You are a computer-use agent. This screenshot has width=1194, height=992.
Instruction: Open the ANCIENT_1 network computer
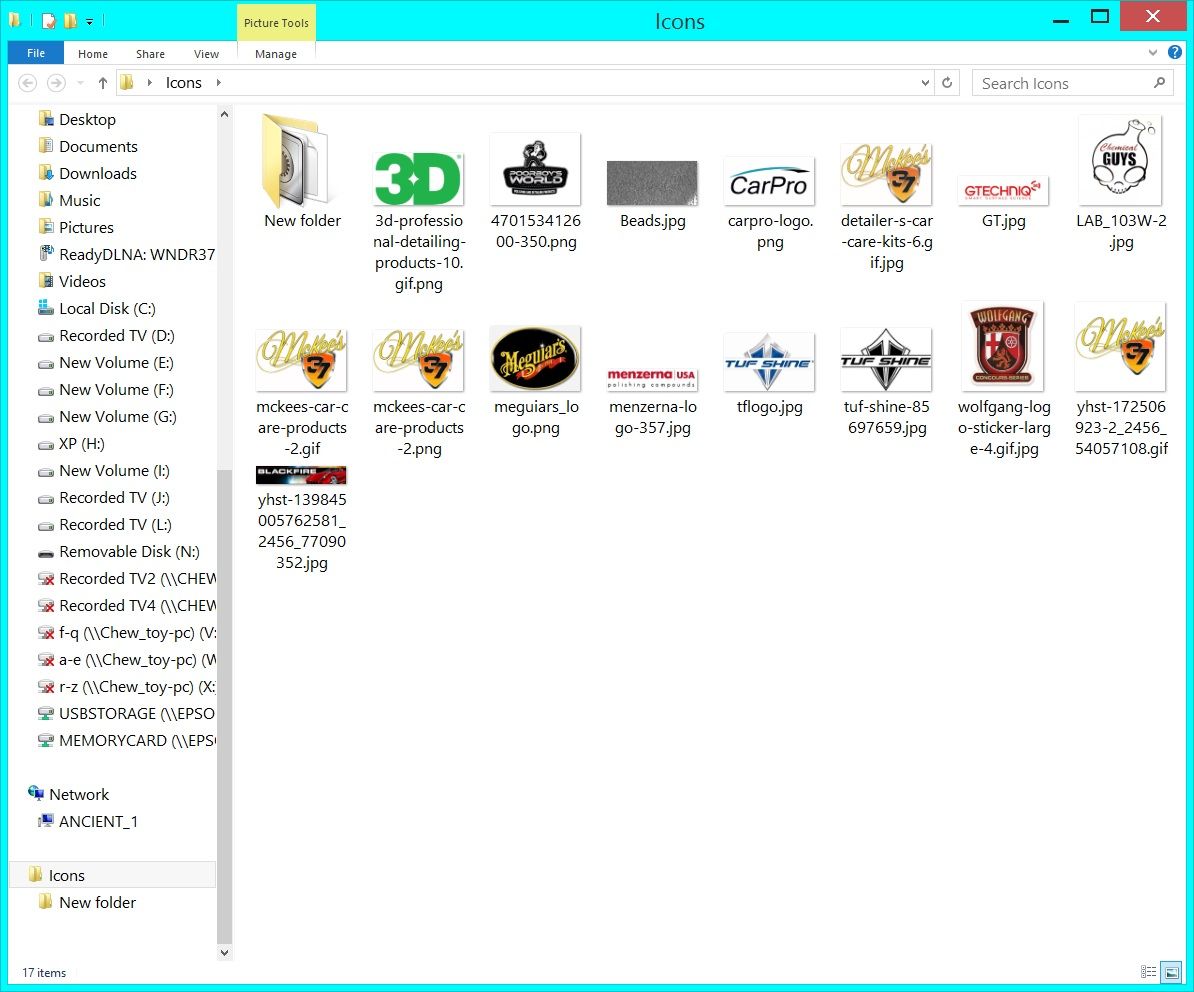98,821
